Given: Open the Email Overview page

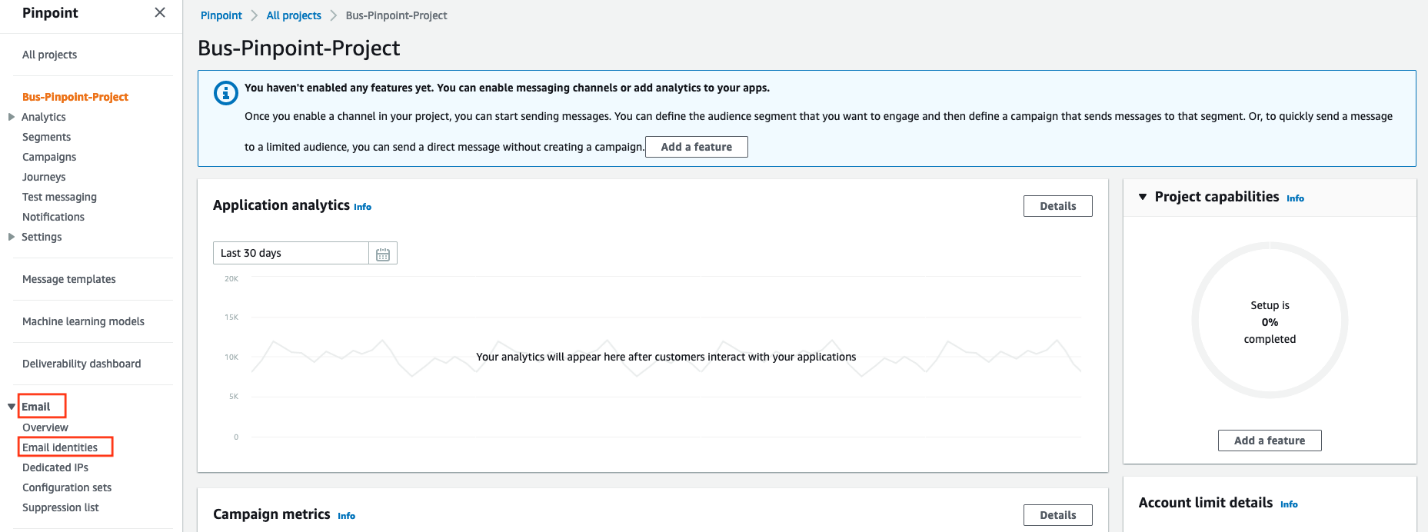Looking at the screenshot, I should click(x=45, y=427).
